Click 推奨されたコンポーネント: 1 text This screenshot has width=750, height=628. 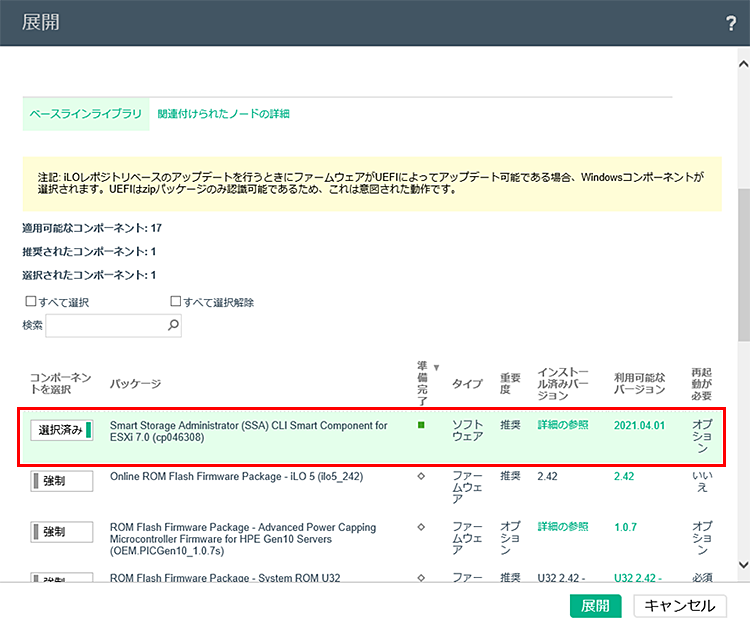[89, 252]
